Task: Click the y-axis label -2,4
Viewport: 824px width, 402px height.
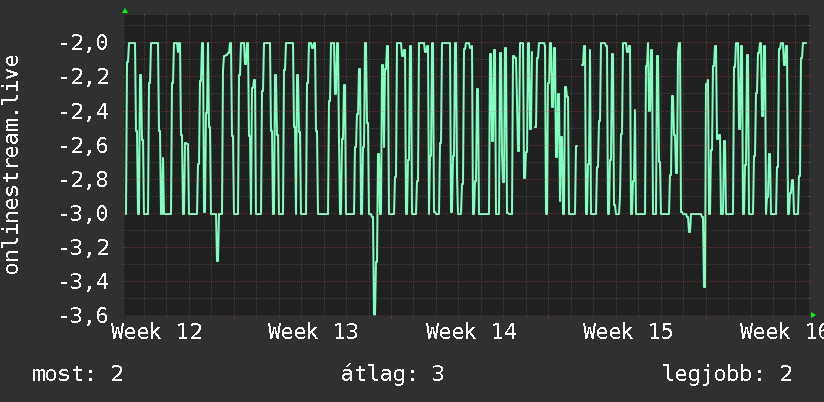Action: point(83,111)
